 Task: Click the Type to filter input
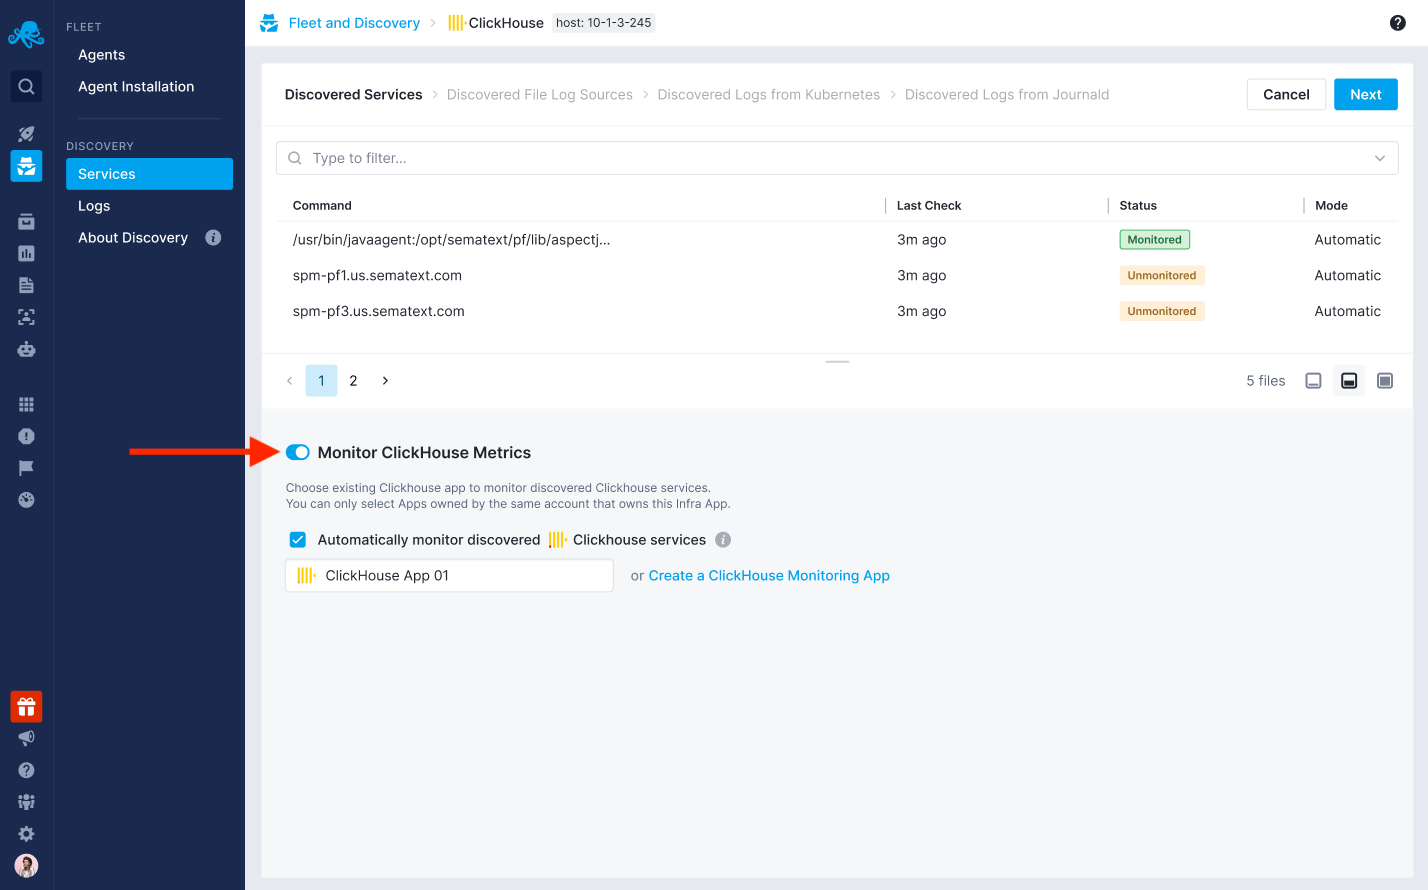coord(837,158)
